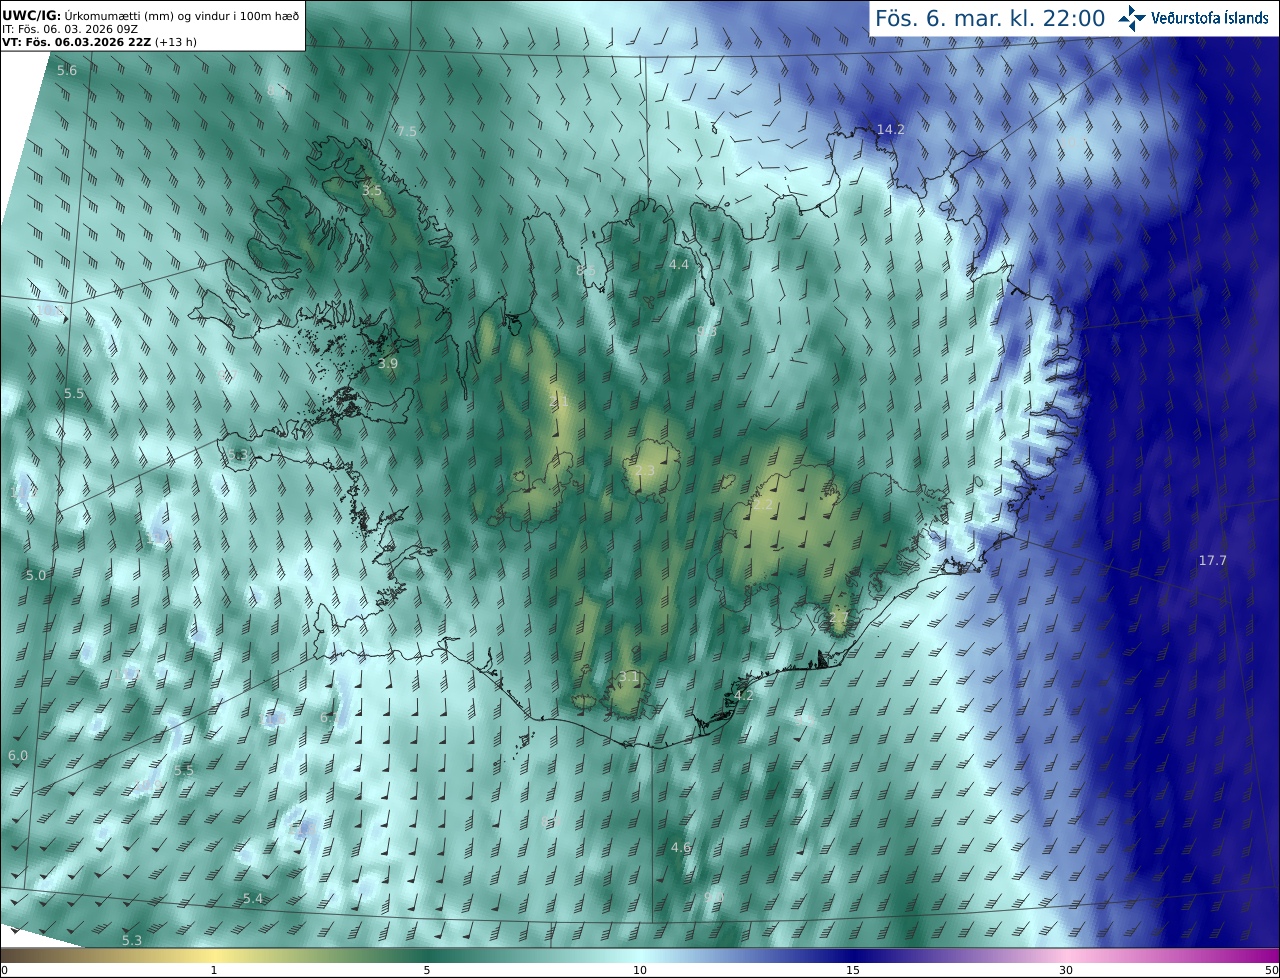Click the colorbar tick label 15

pyautogui.click(x=853, y=970)
